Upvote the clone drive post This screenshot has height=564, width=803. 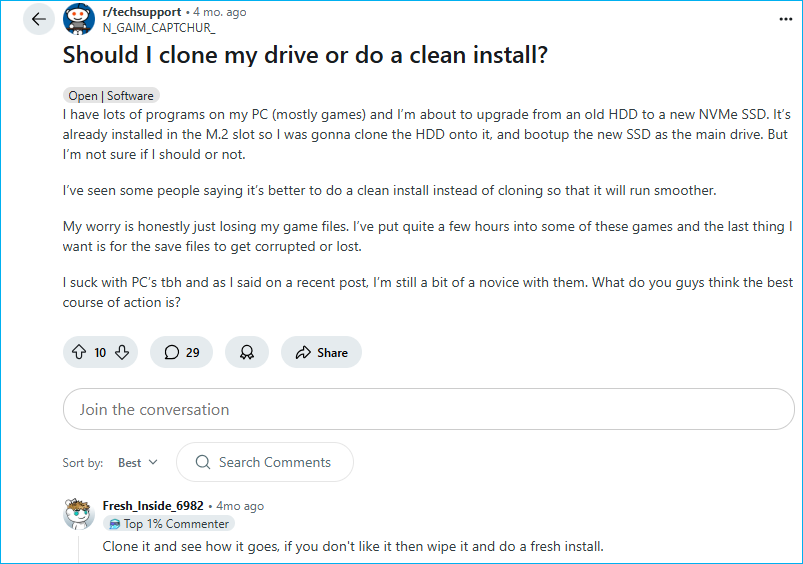coord(79,352)
